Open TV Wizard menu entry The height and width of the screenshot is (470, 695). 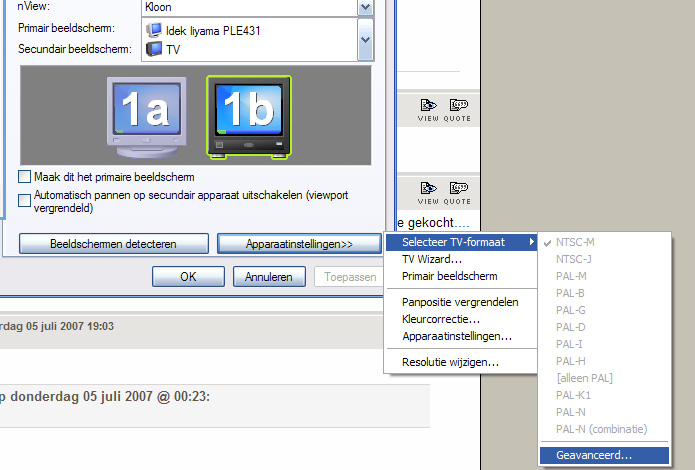tap(461, 259)
